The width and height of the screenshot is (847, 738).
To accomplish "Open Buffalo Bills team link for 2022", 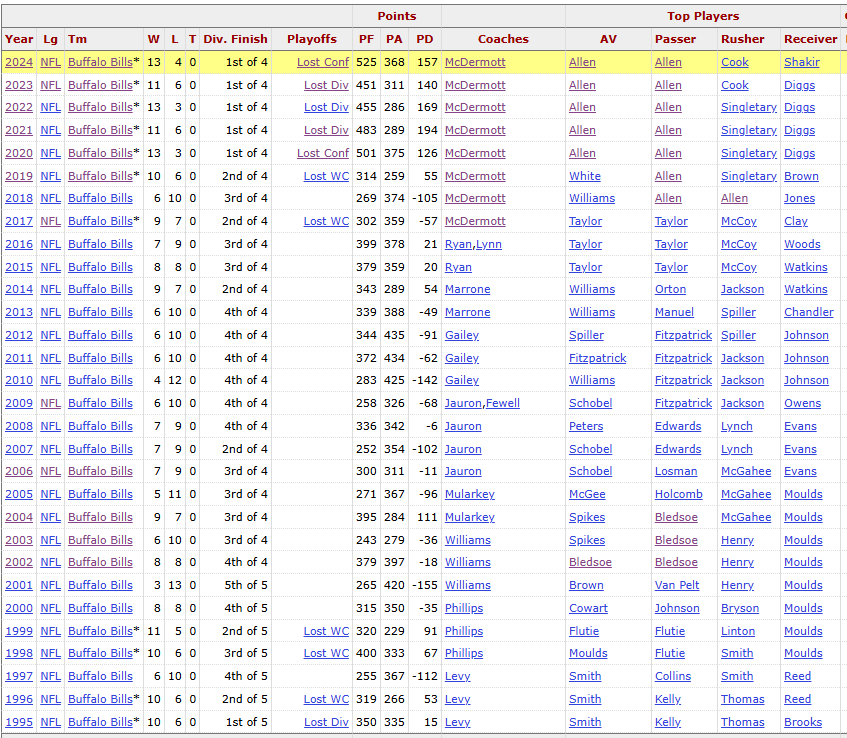I will tap(100, 108).
